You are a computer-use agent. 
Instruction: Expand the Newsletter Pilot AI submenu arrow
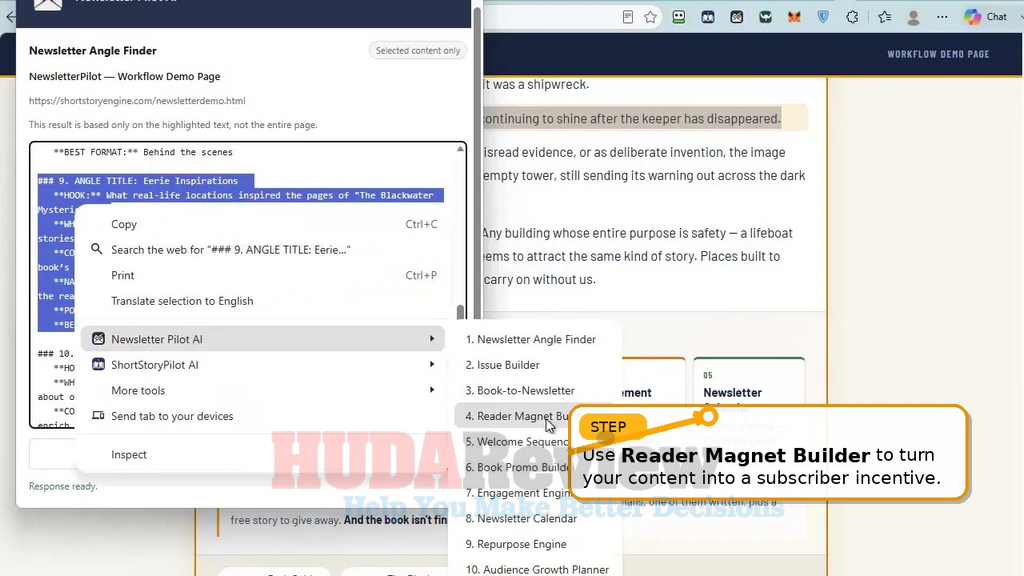(432, 338)
